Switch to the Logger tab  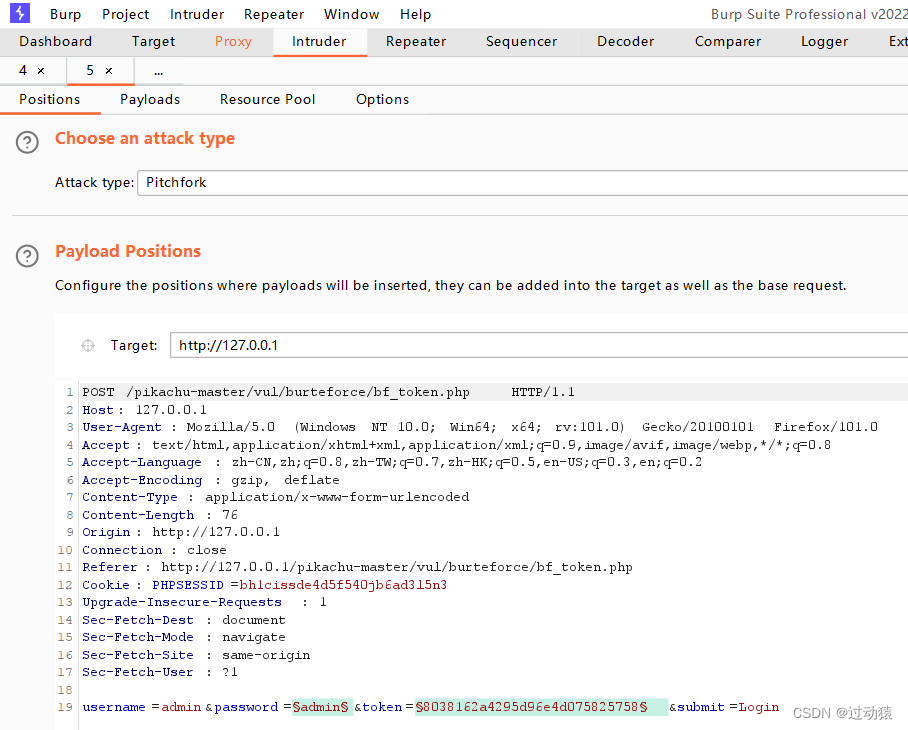(825, 42)
